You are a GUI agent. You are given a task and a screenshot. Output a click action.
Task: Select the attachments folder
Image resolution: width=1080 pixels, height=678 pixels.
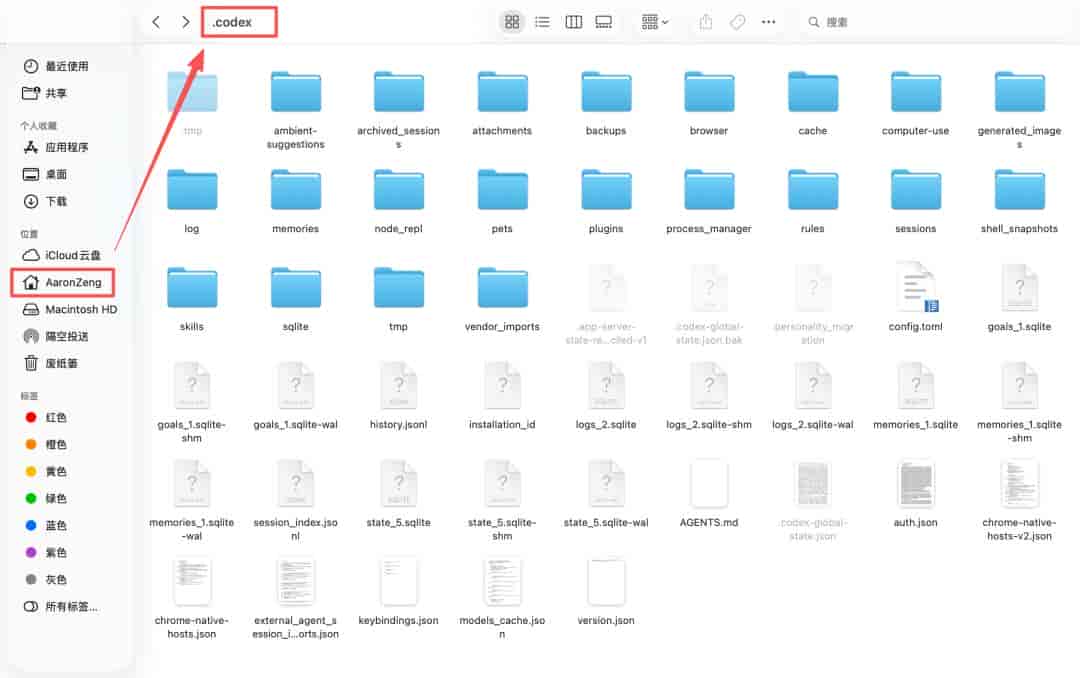click(x=502, y=102)
